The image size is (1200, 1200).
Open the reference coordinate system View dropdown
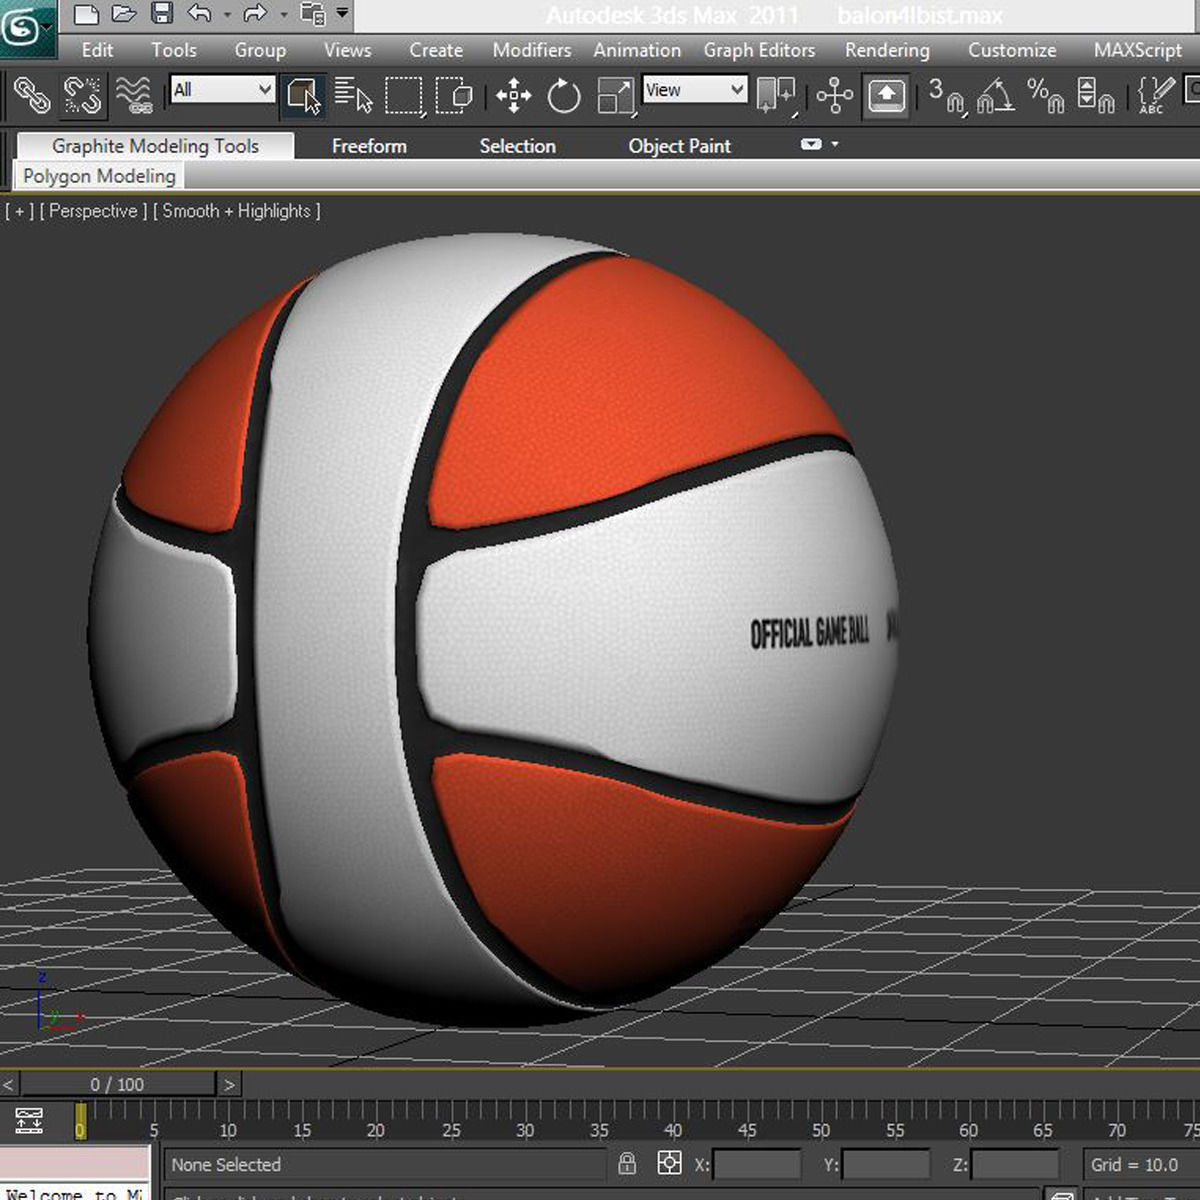point(694,90)
